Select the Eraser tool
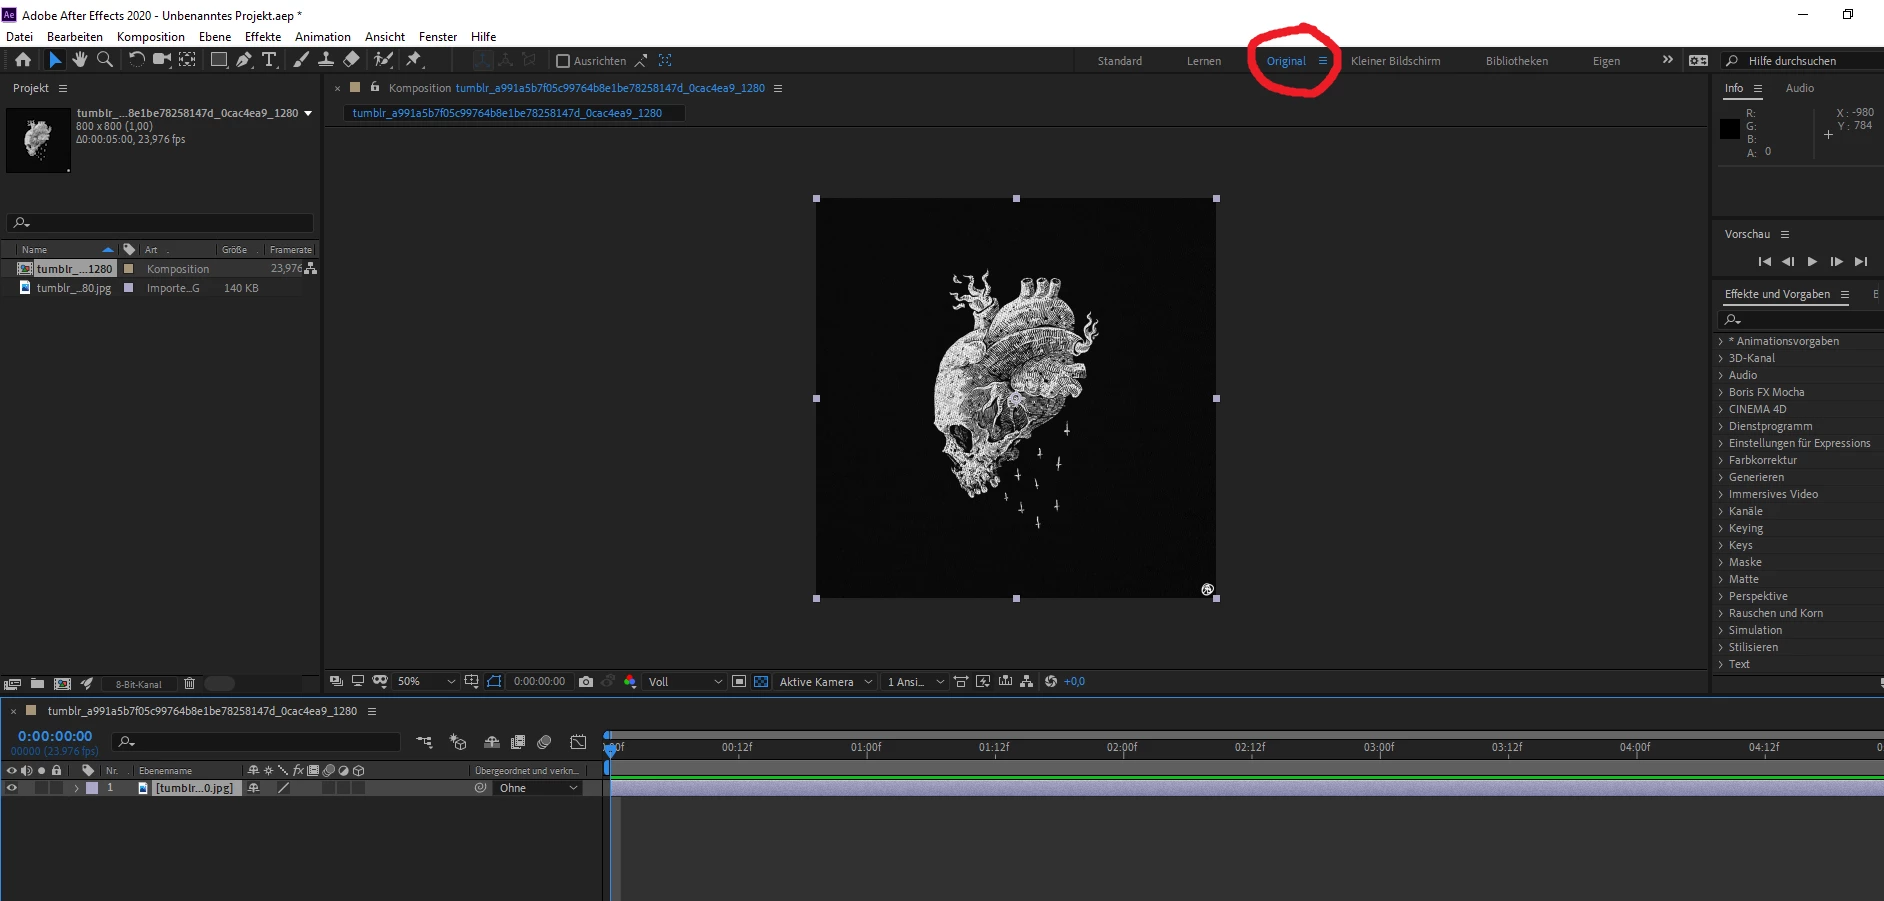Image resolution: width=1884 pixels, height=901 pixels. tap(351, 60)
